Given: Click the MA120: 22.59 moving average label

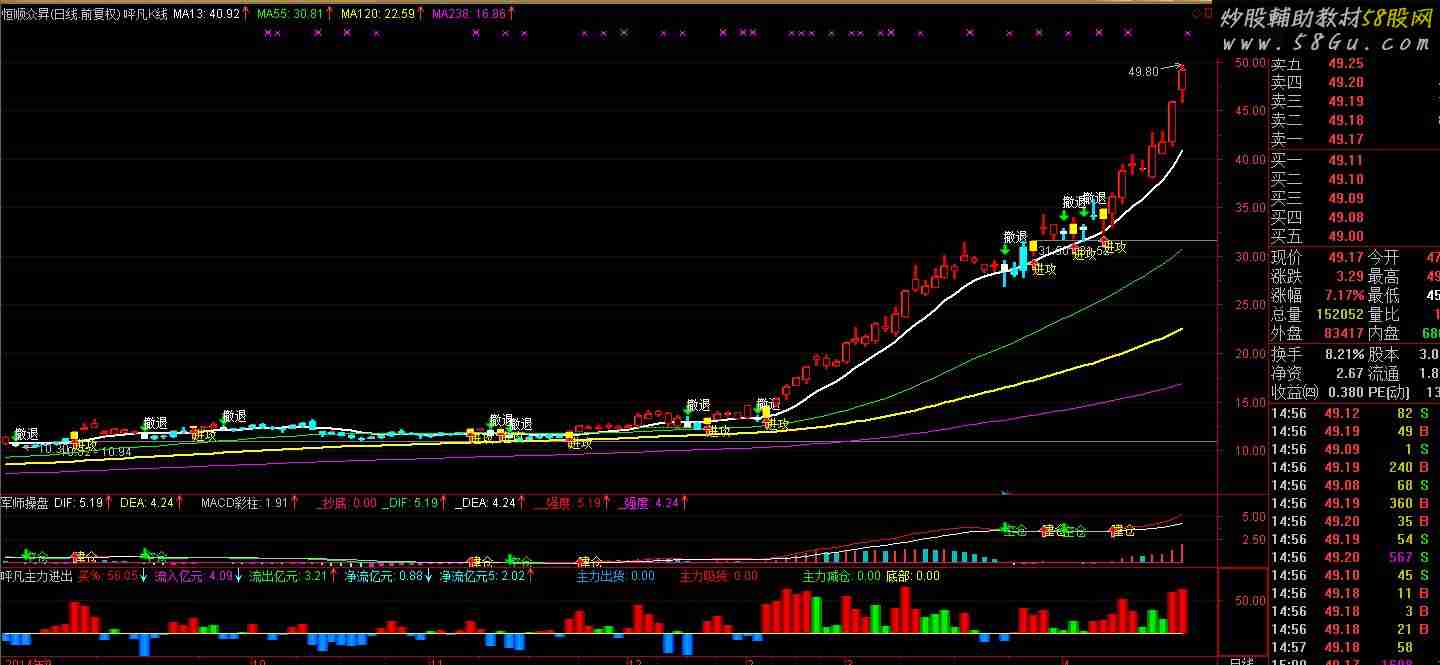Looking at the screenshot, I should coord(378,15).
